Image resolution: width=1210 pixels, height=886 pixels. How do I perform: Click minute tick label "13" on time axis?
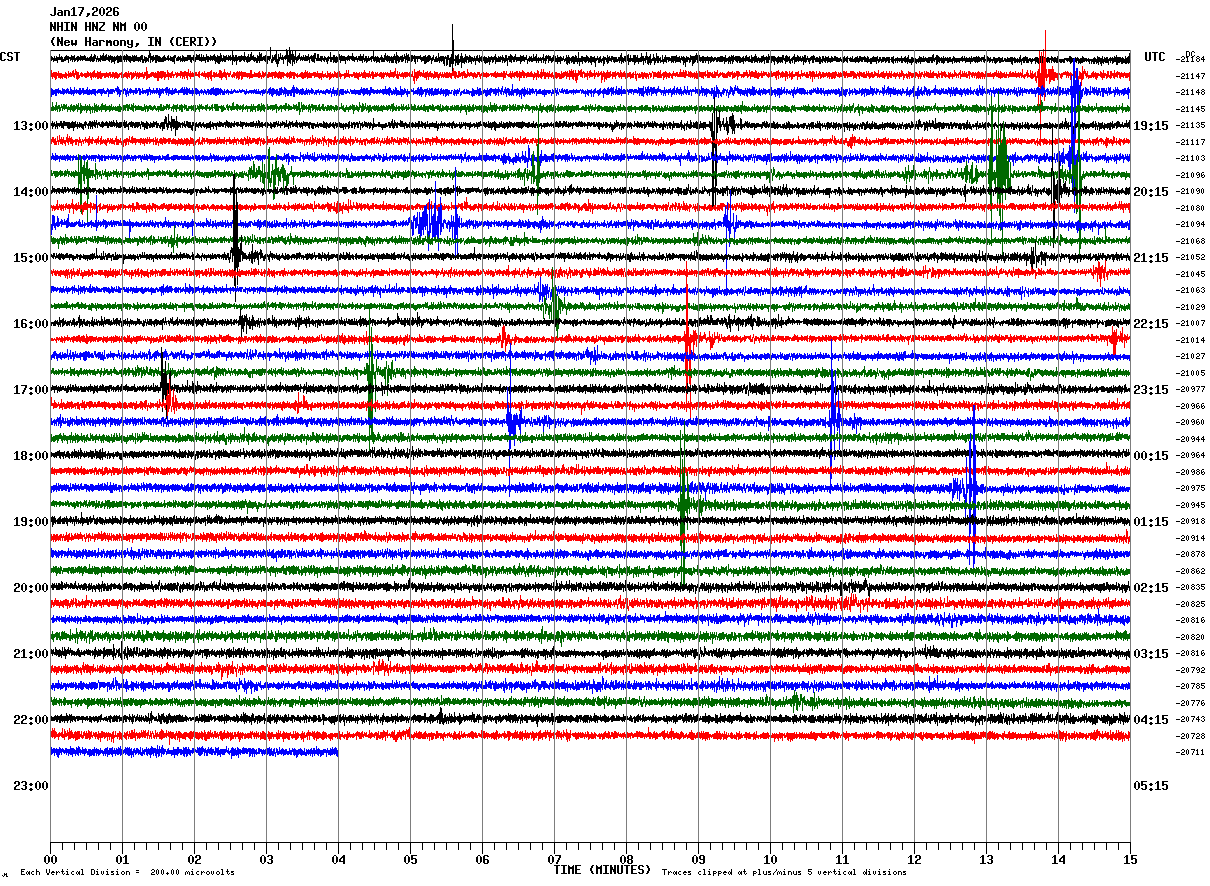[987, 859]
